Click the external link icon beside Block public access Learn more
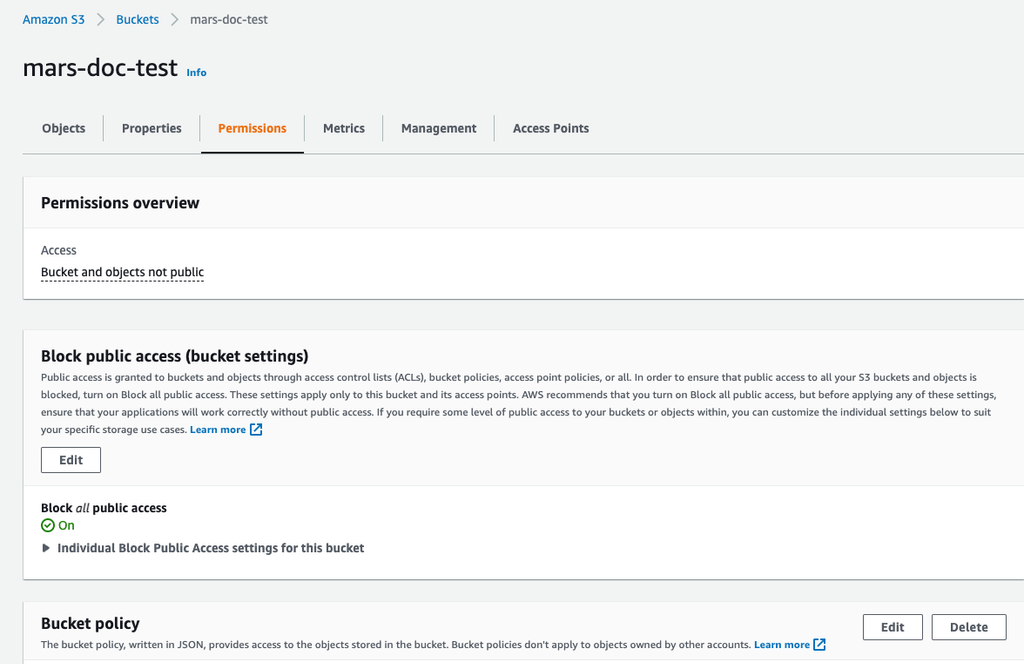The height and width of the screenshot is (664, 1024). click(254, 429)
